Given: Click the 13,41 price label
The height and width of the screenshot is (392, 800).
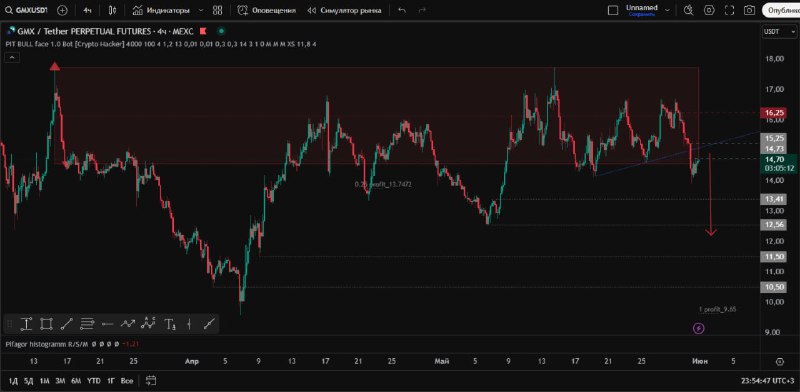Looking at the screenshot, I should coord(772,199).
